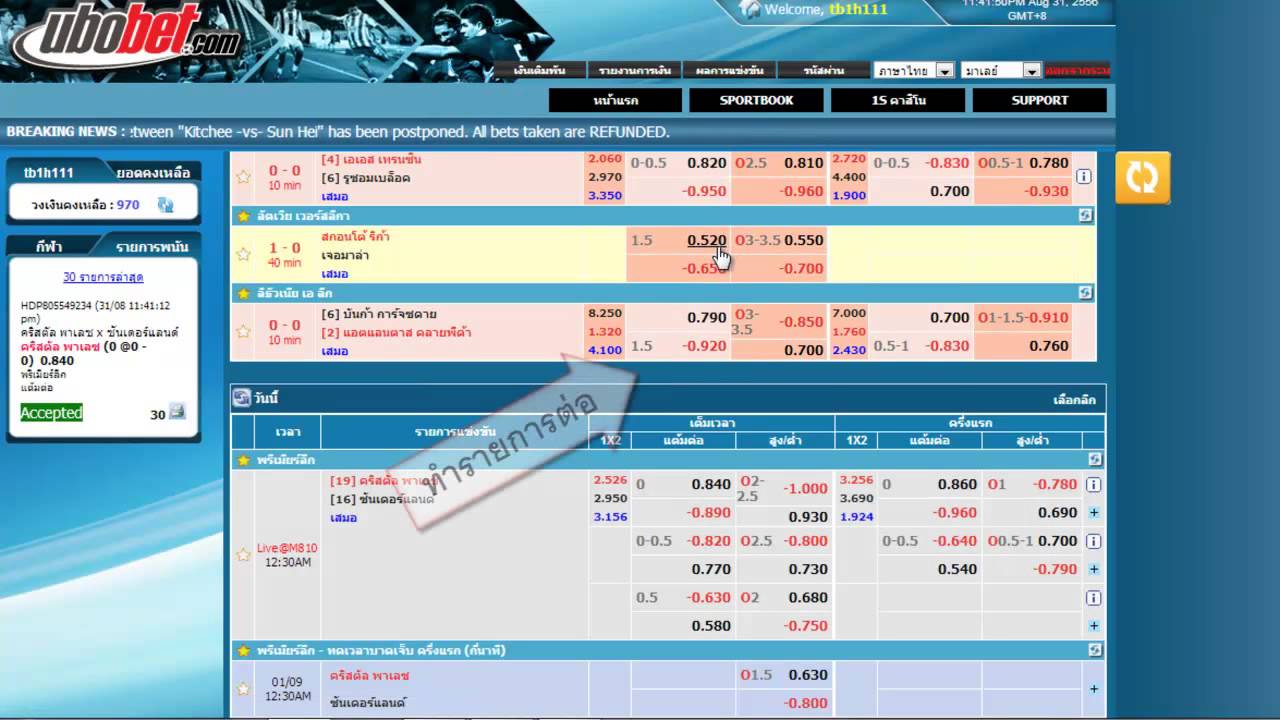Image resolution: width=1280 pixels, height=720 pixels.
Task: Open info icon for เอเอส เทรนชิ้น match
Action: point(1083,176)
